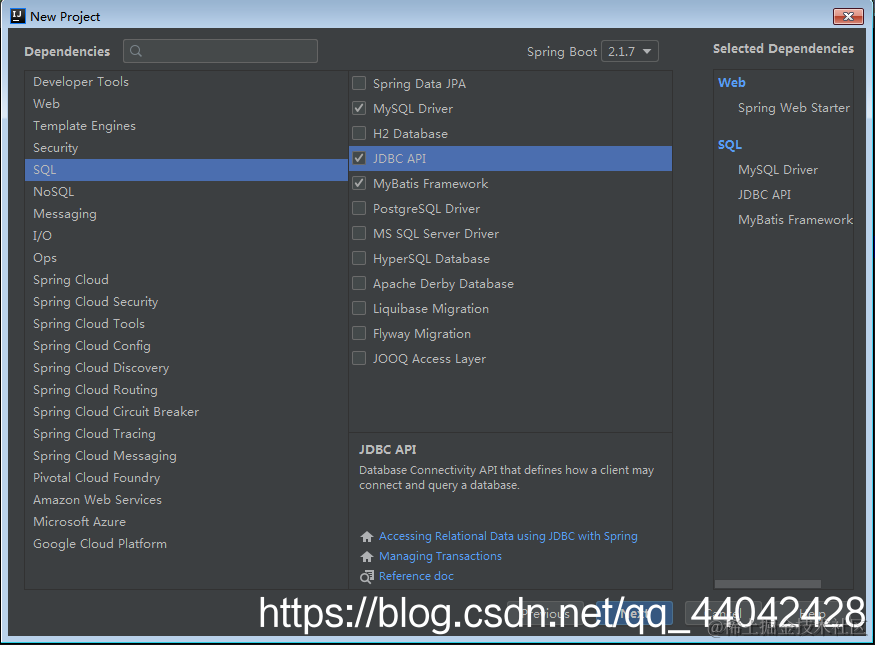The image size is (875, 645).
Task: Select the SQL category
Action: tap(186, 170)
